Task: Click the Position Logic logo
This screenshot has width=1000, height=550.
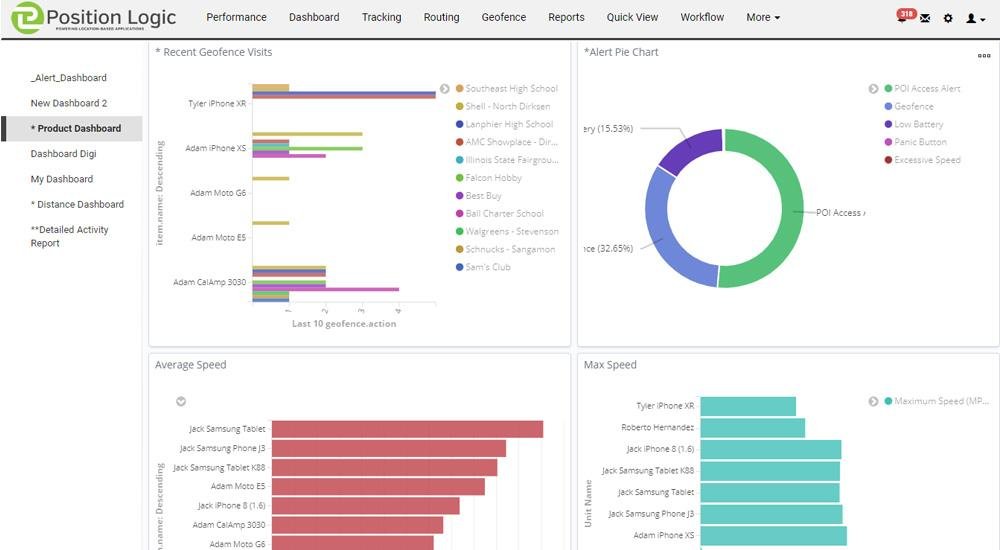Action: 93,18
